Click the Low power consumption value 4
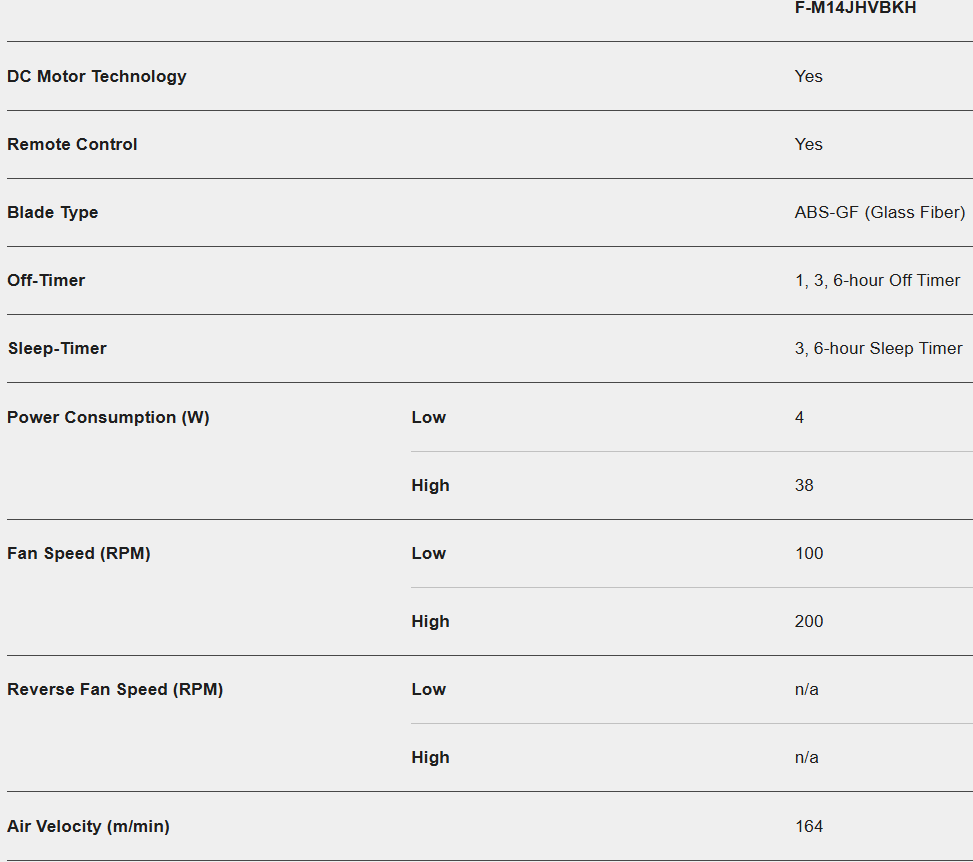Screen dimensions: 973x862 pos(799,417)
